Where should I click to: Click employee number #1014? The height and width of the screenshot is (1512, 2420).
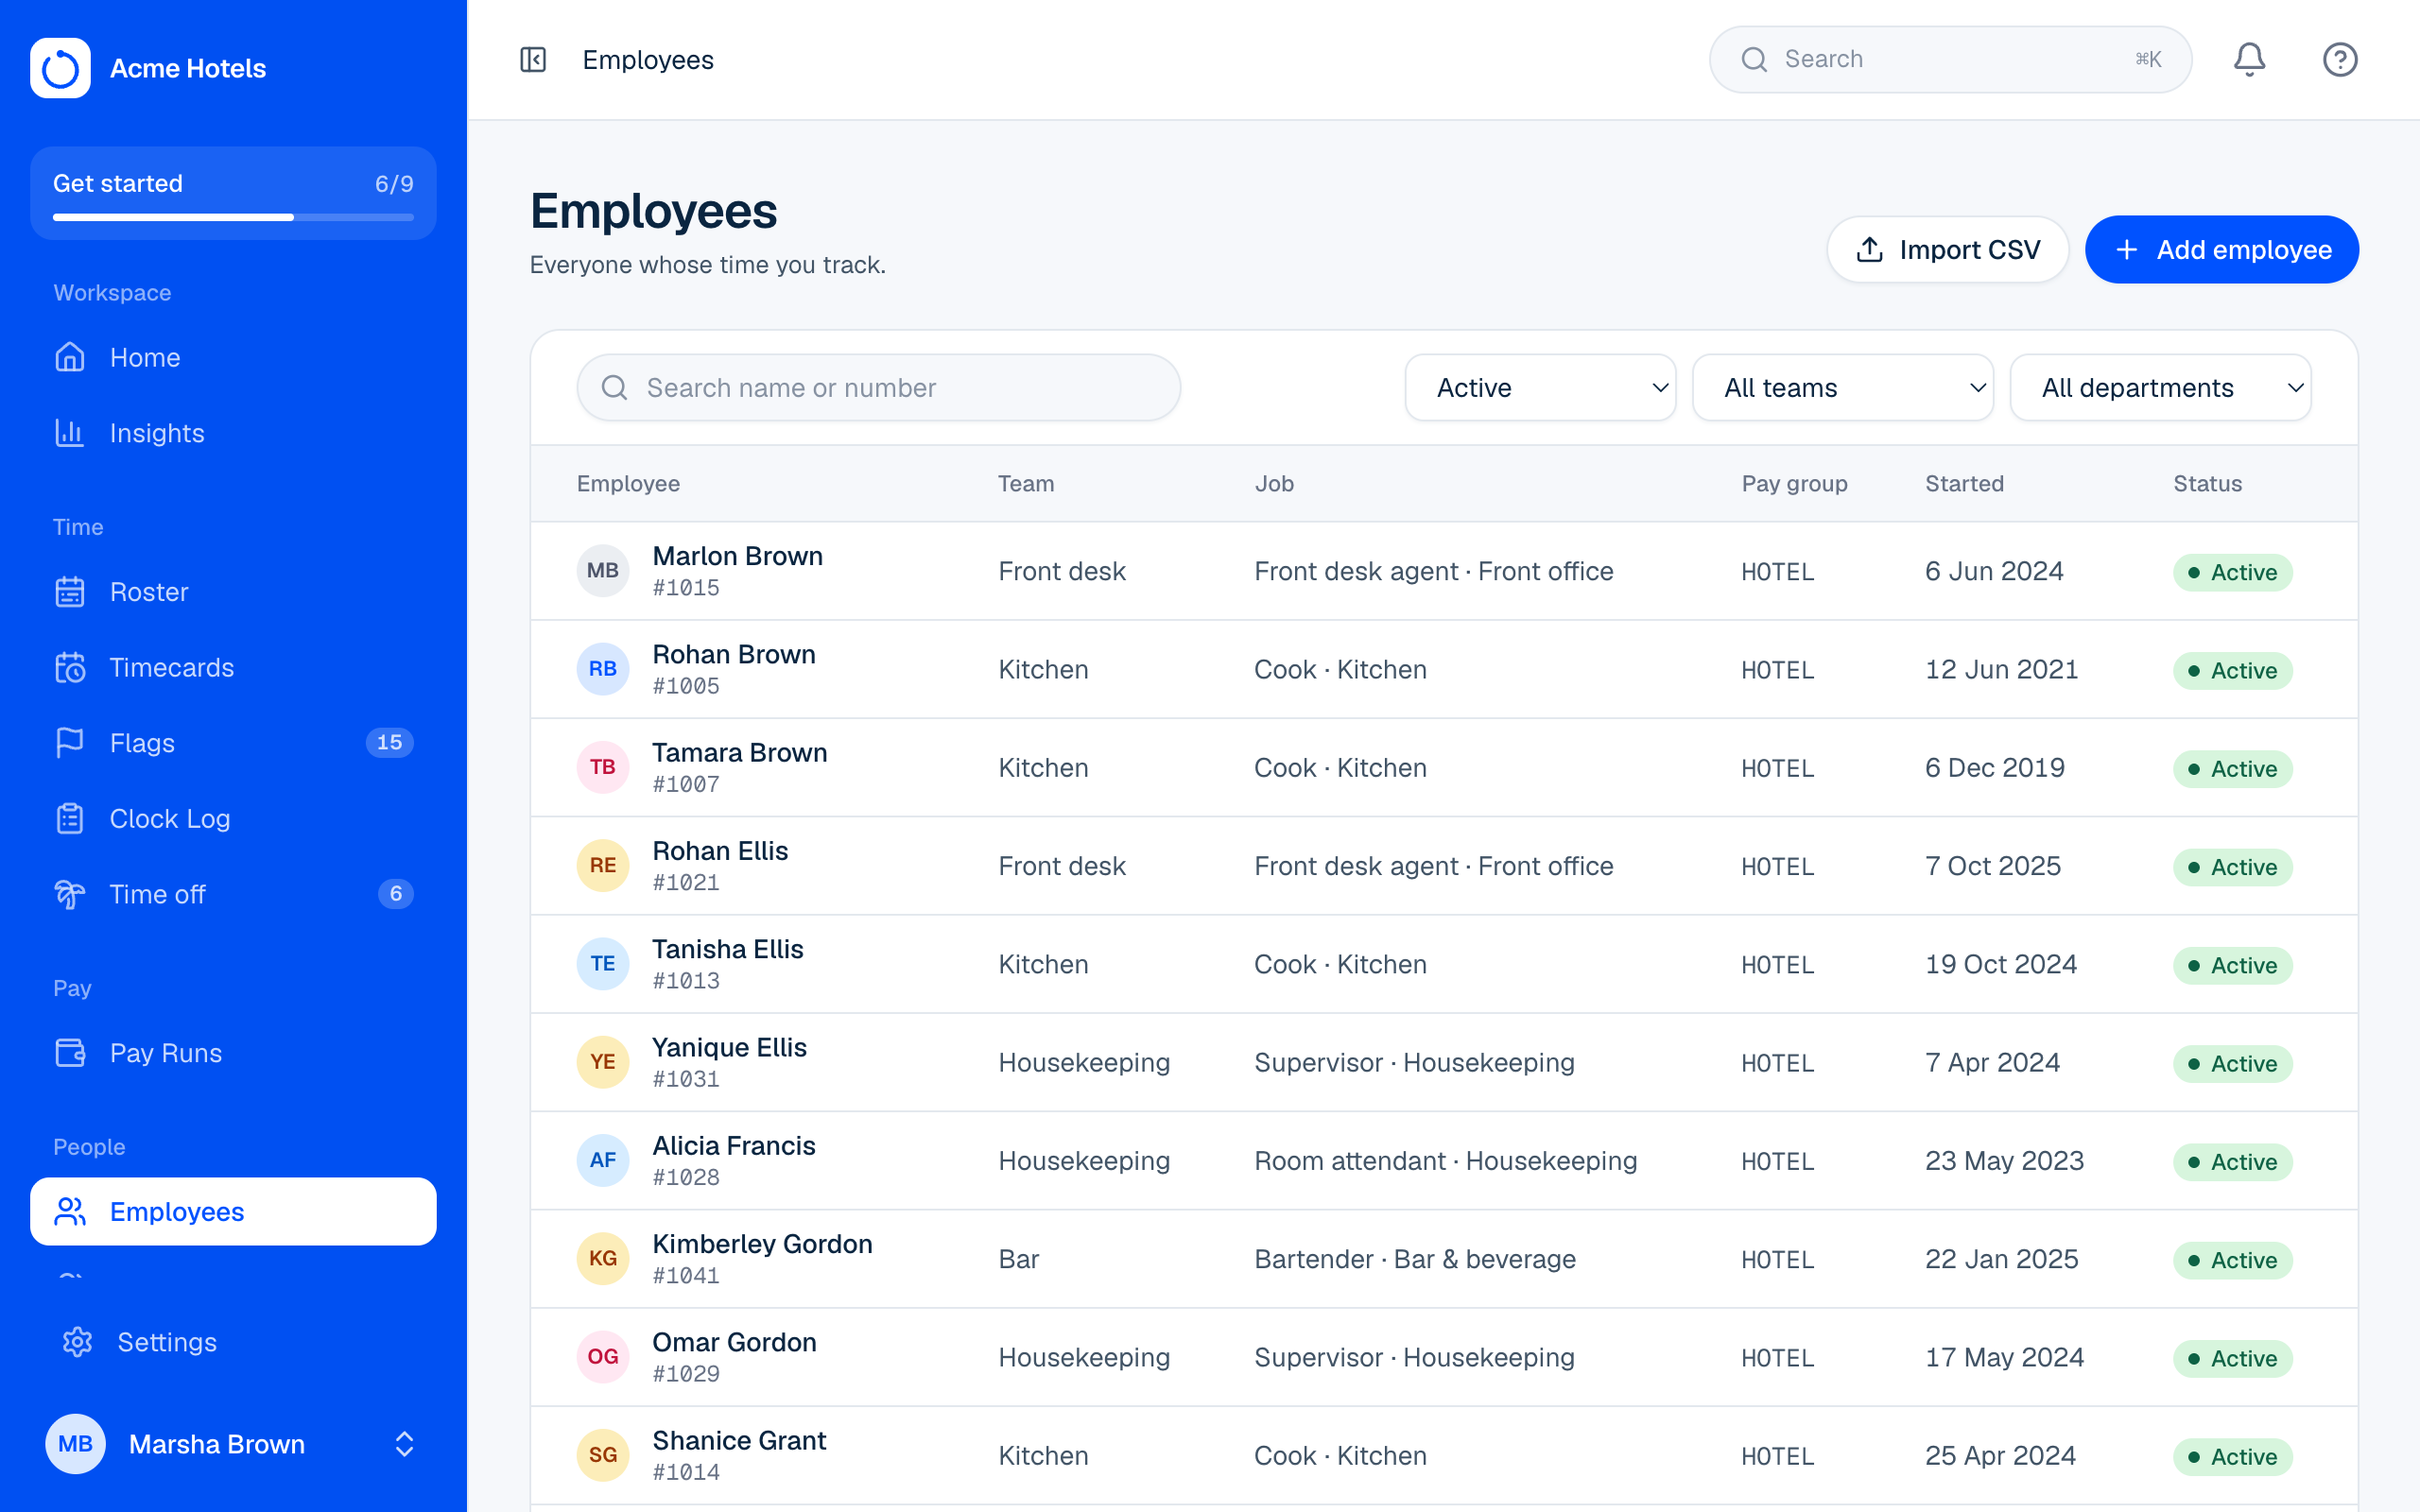tap(685, 1472)
